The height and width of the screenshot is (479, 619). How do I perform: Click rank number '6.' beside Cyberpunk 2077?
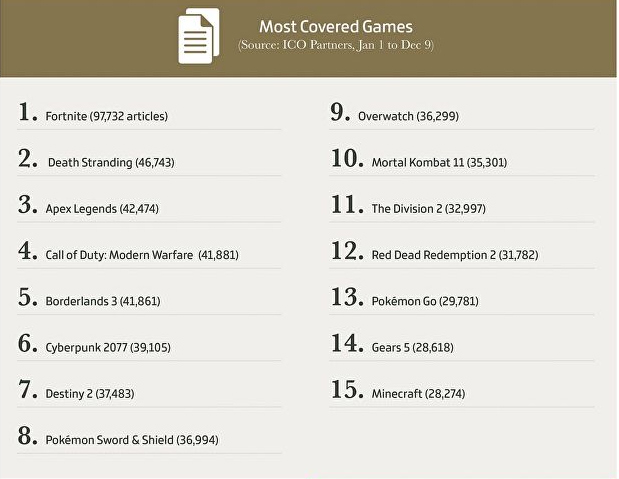point(28,343)
